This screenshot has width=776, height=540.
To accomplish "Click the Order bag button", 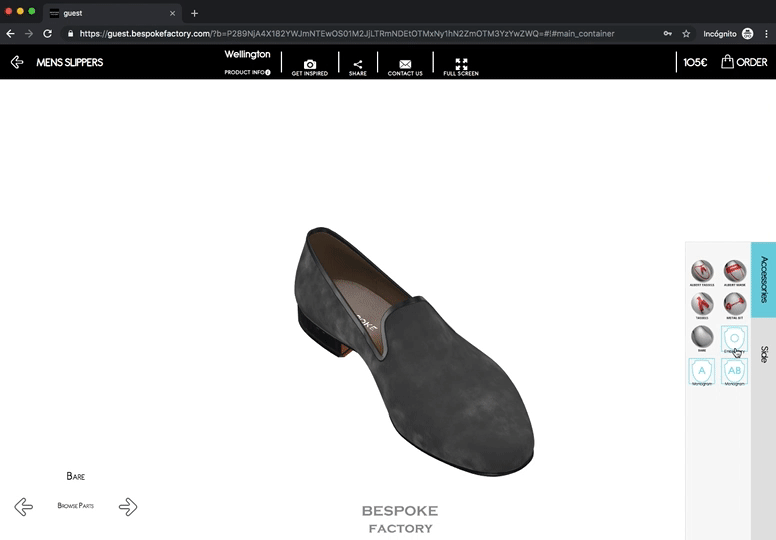I will (744, 62).
